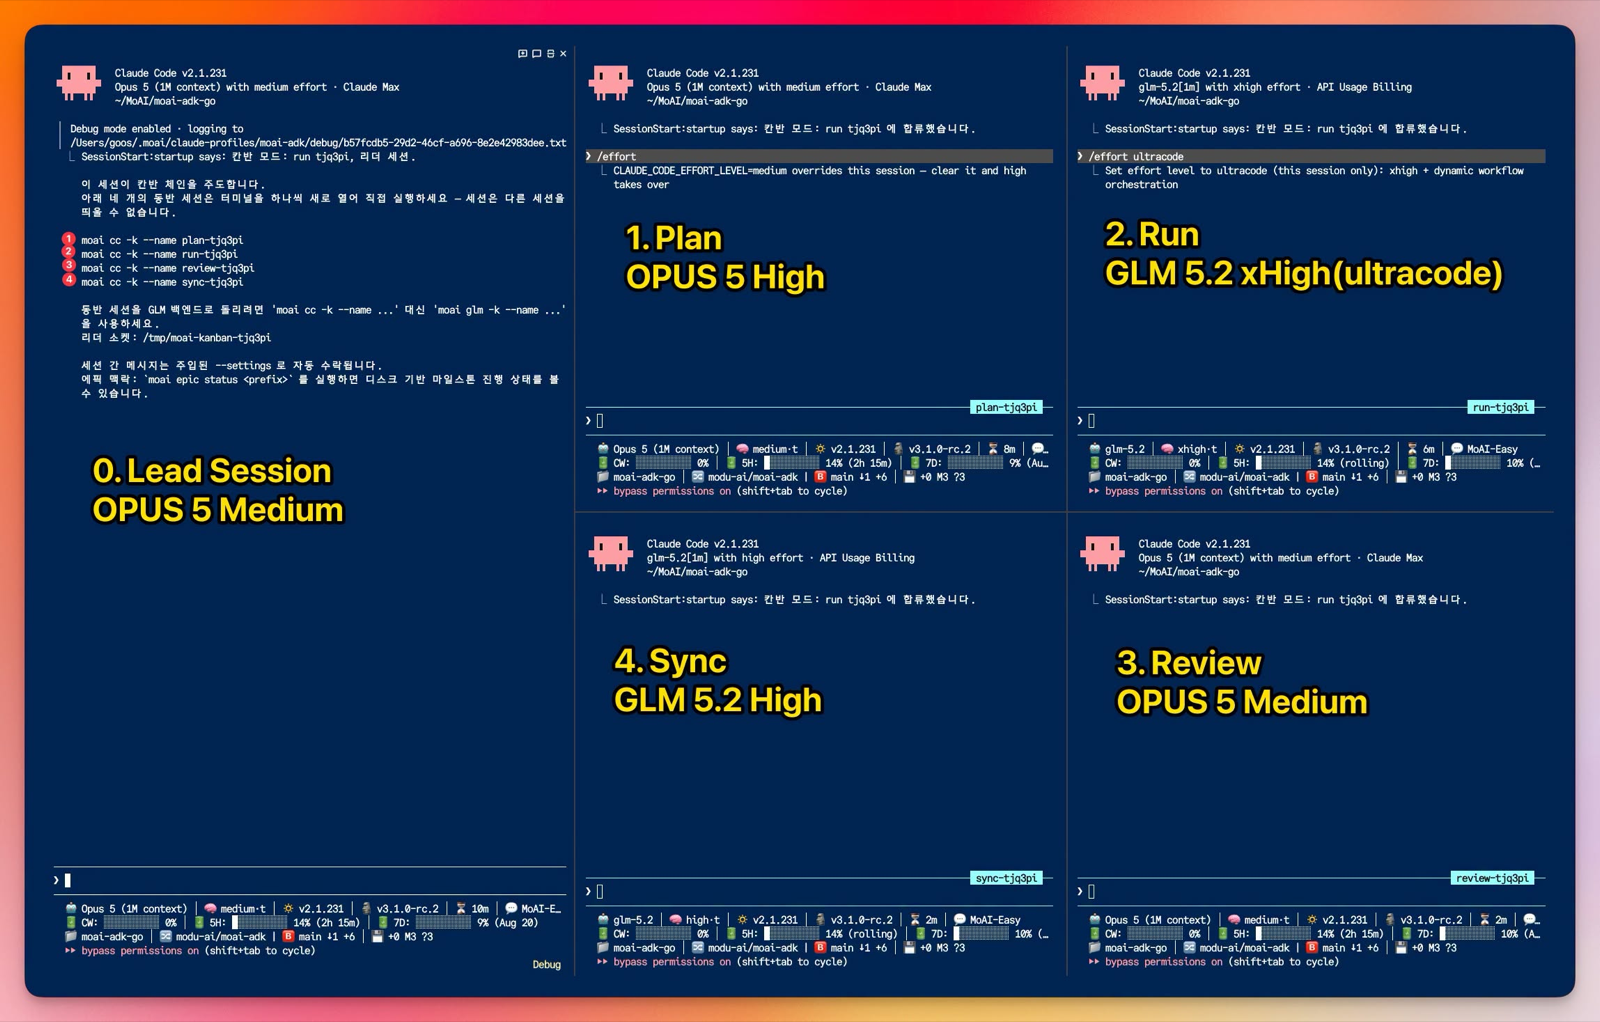This screenshot has height=1022, width=1600.
Task: Click 'v3.1.0-rc.2' in review pane status
Action: pyautogui.click(x=1431, y=920)
